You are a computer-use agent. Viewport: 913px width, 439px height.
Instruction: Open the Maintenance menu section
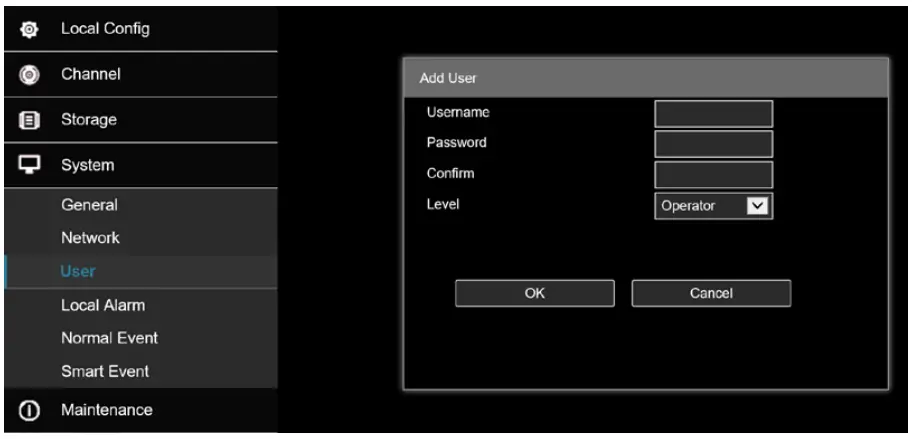[x=141, y=410]
